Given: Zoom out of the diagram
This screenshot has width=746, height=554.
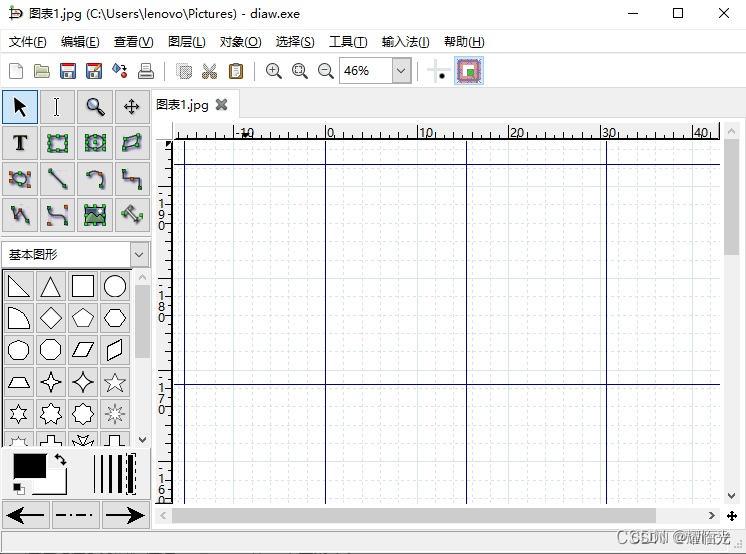Looking at the screenshot, I should [x=325, y=71].
